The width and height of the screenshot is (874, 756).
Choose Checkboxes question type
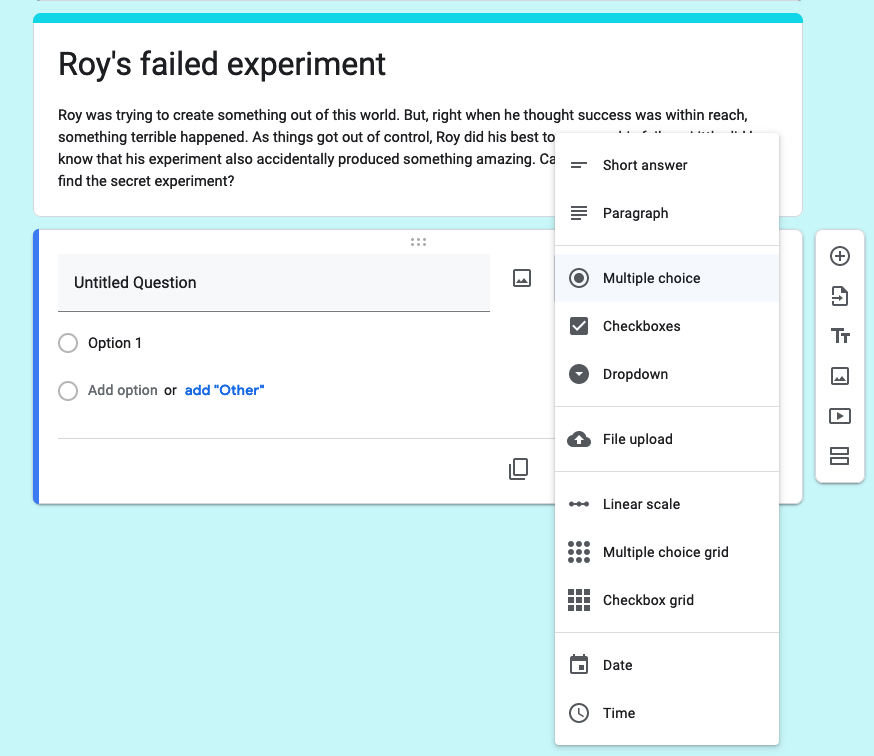641,326
